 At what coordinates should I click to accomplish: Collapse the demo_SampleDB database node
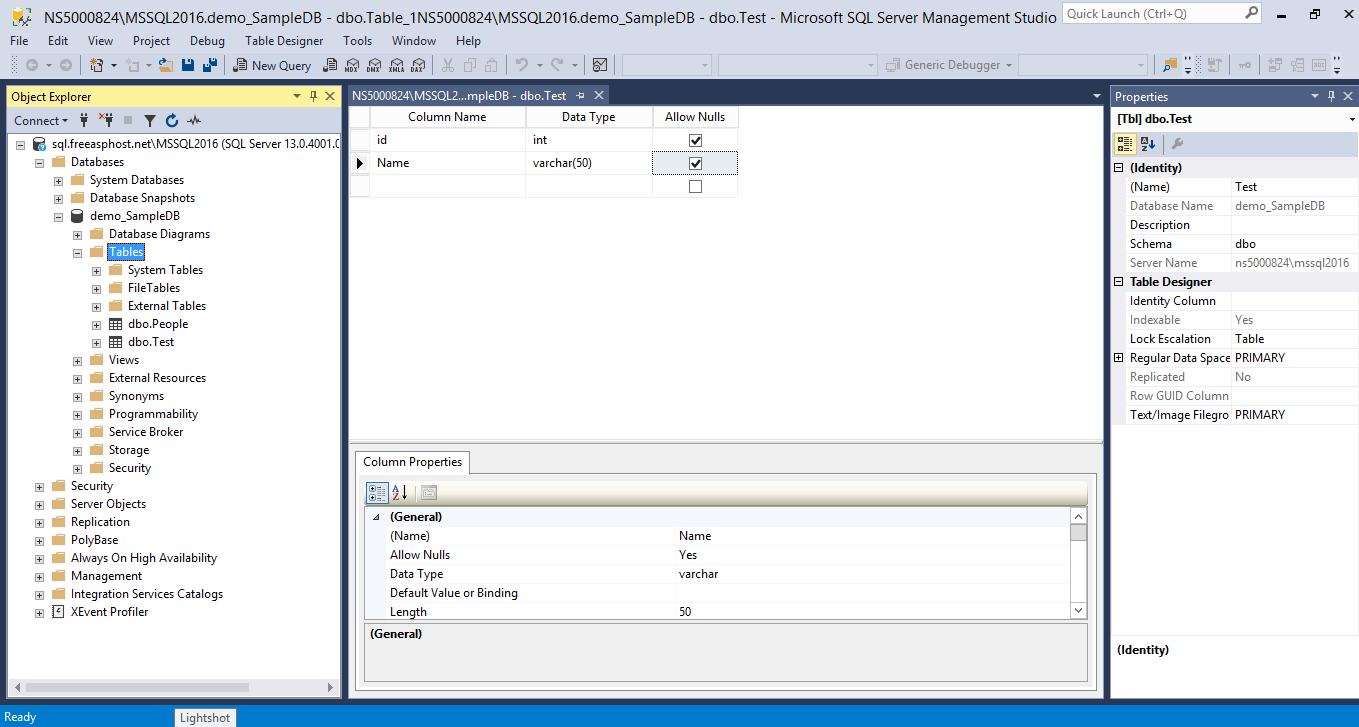(59, 216)
